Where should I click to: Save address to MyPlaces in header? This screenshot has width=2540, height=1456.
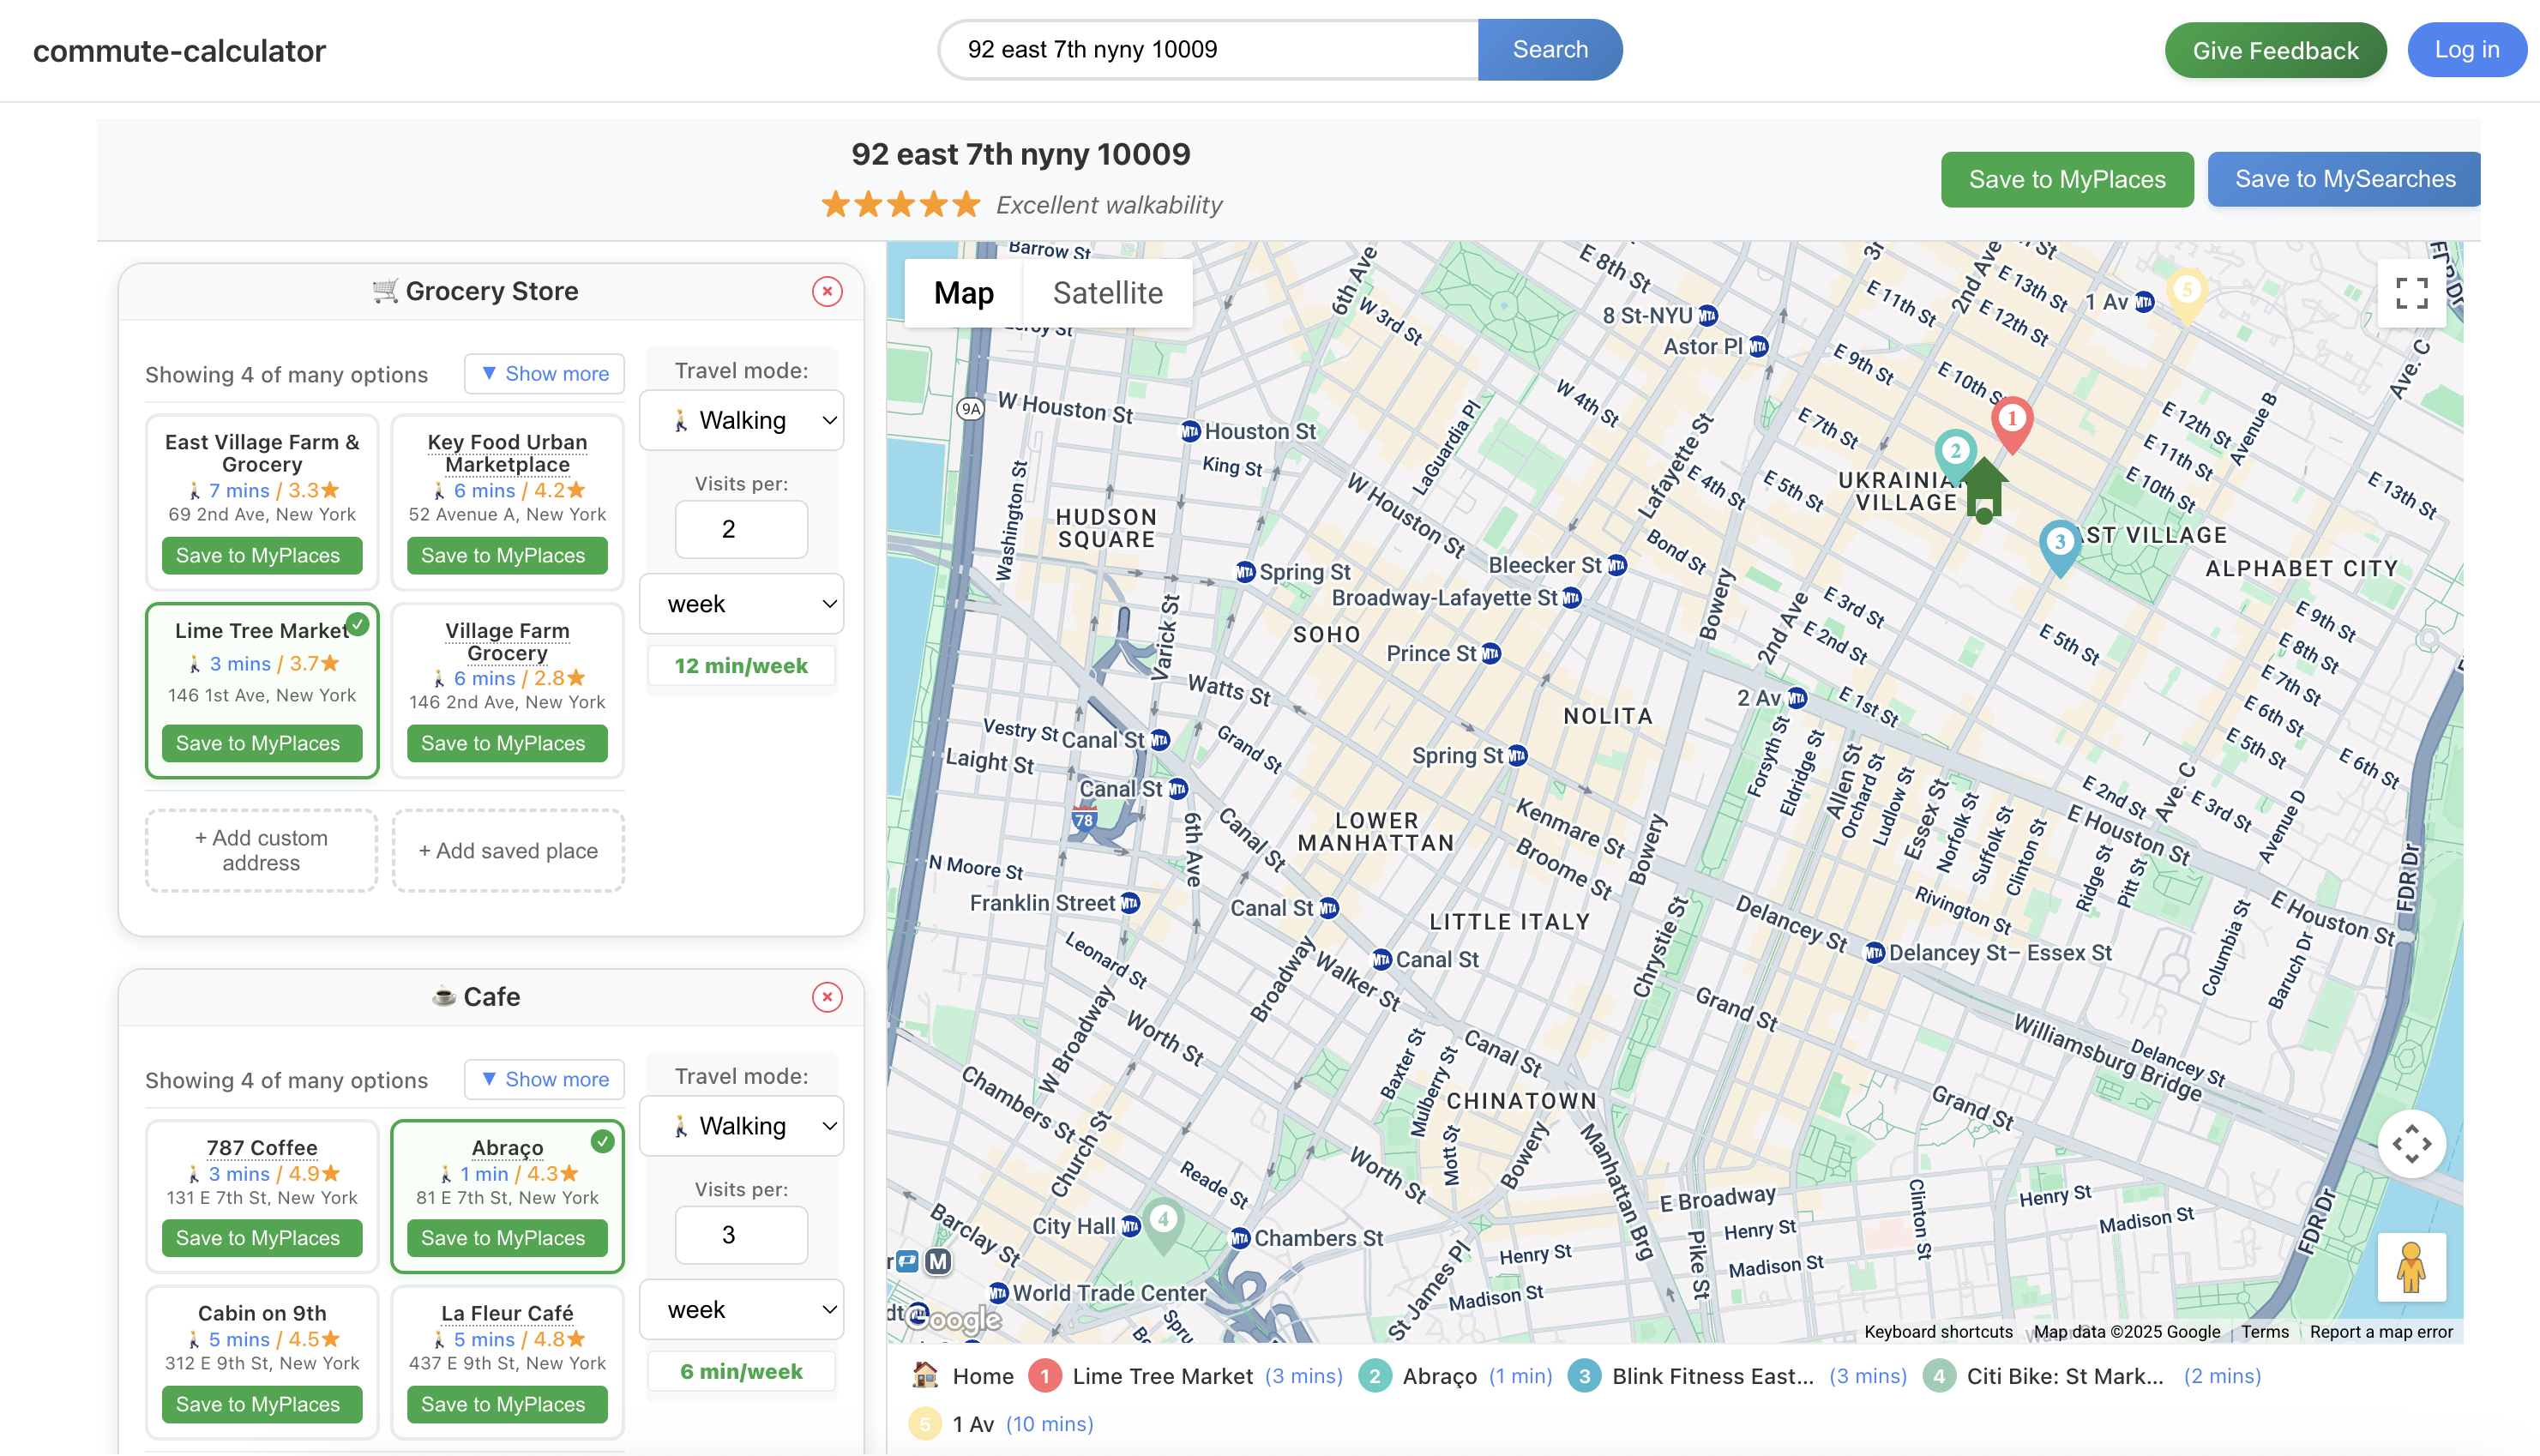point(2067,179)
